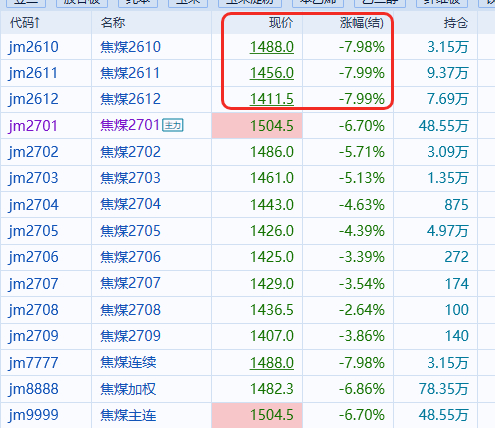Click change -5.71% in the jm2702 row
495x428 pixels.
362,152
